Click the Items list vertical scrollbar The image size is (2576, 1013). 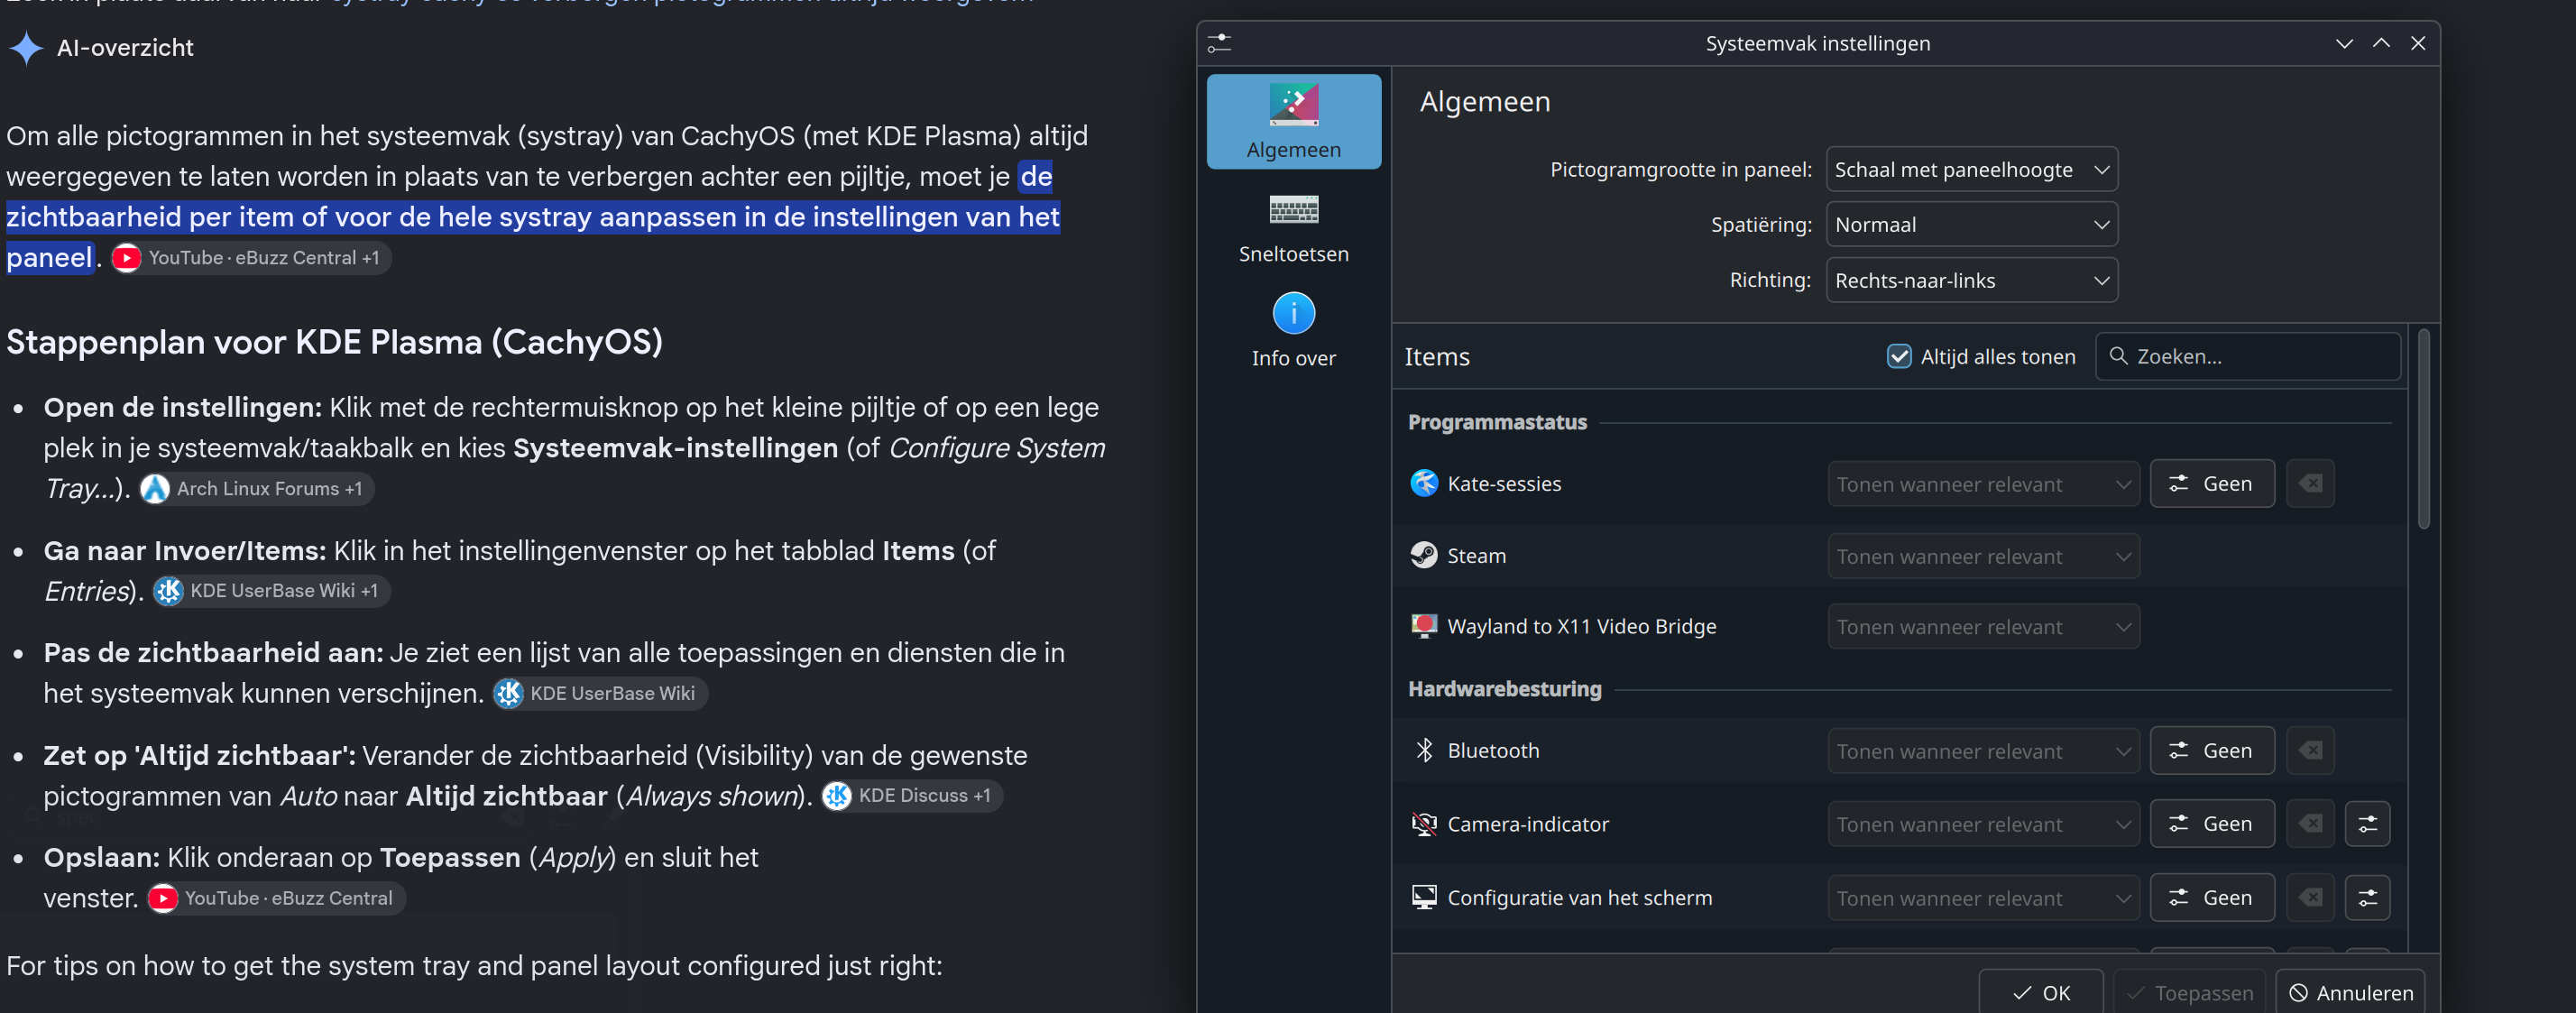click(2422, 430)
